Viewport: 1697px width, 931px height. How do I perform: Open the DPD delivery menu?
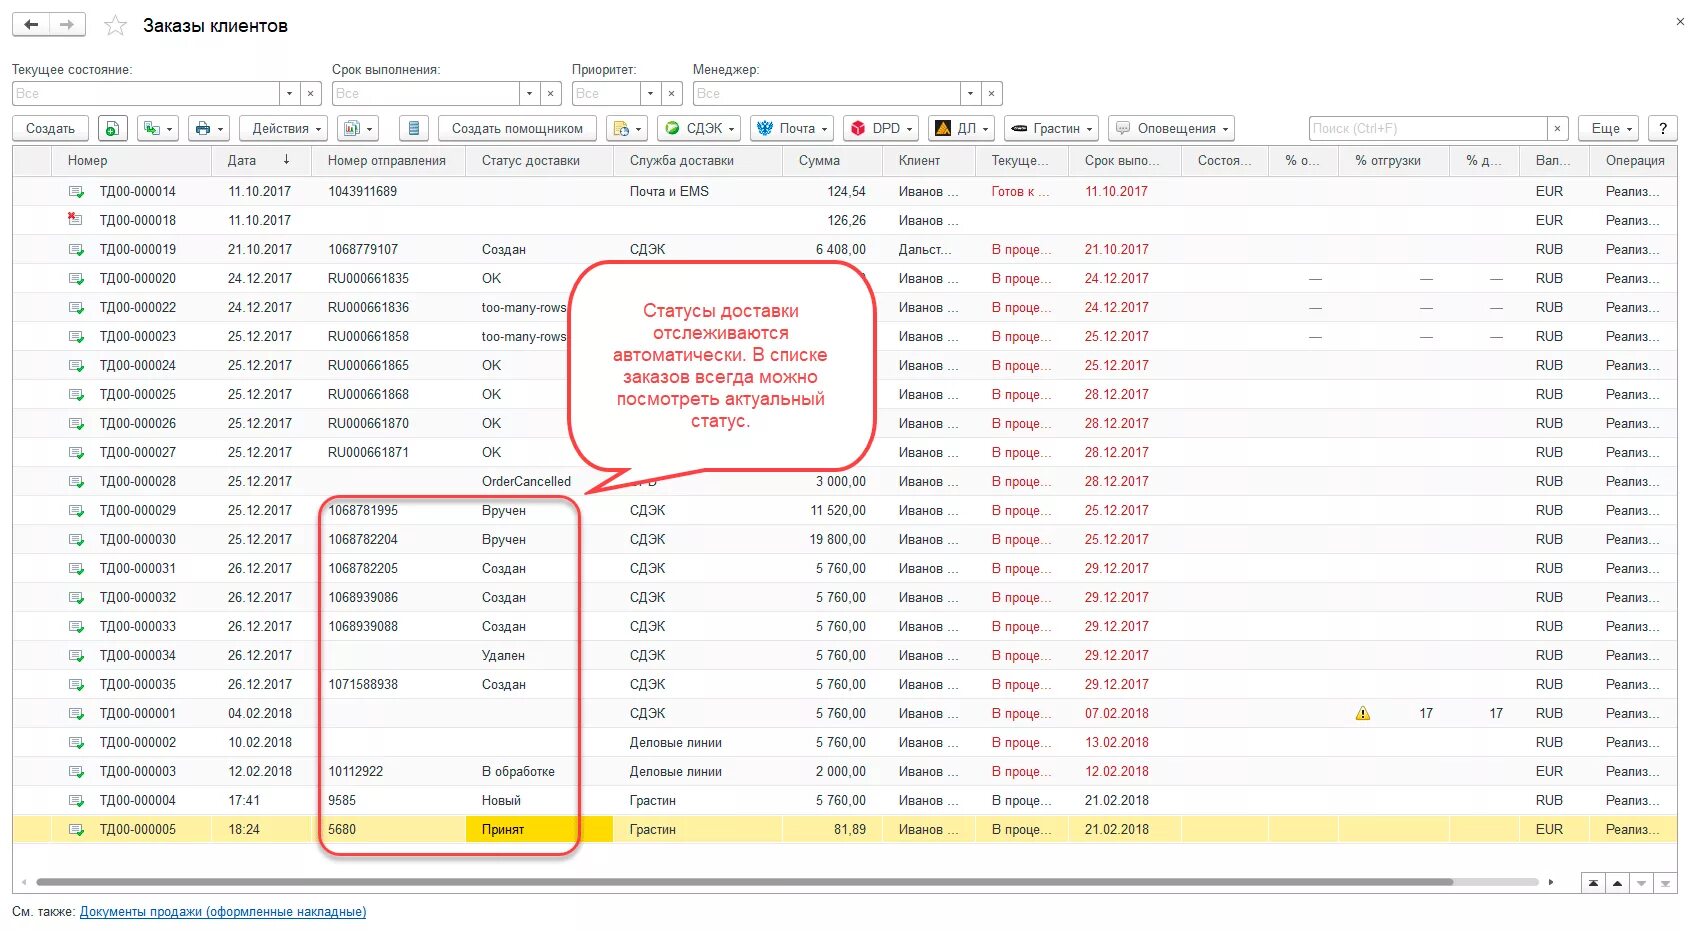(881, 128)
